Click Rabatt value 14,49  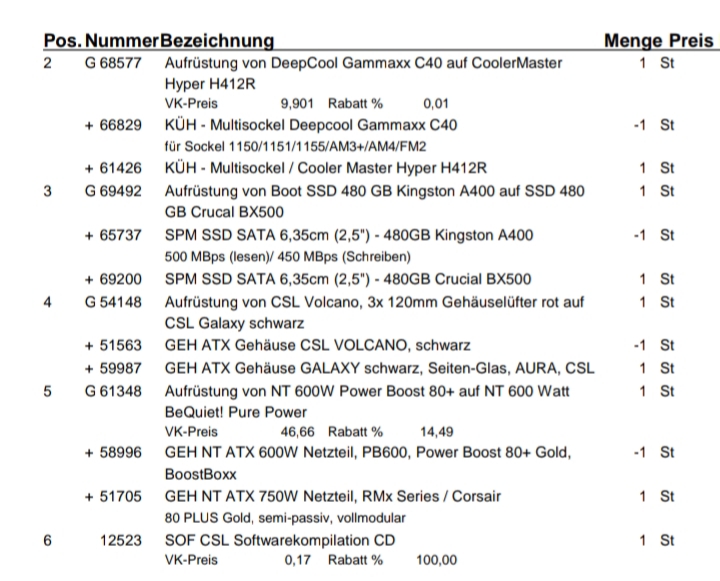point(437,432)
